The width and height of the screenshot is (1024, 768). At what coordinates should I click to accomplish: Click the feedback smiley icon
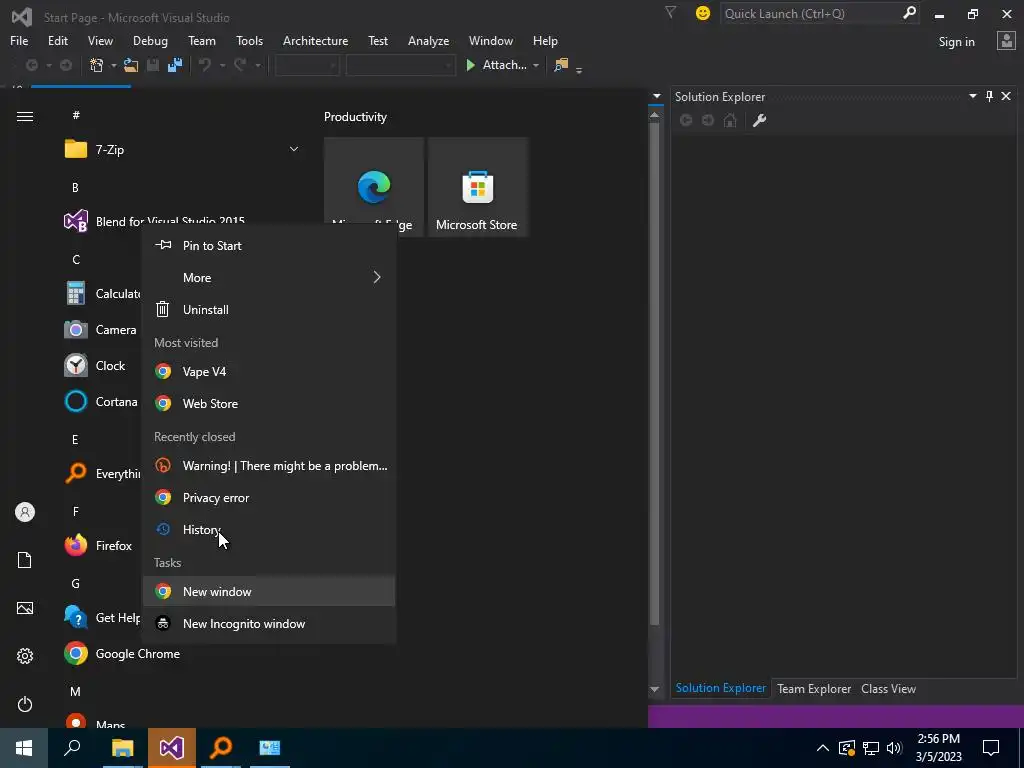[x=703, y=13]
